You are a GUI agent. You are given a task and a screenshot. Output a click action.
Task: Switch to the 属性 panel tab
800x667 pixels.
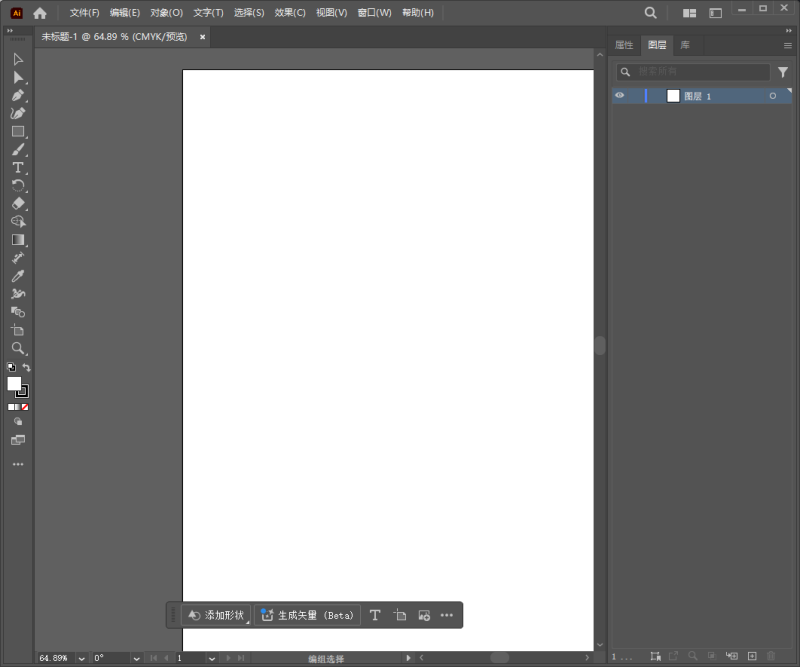[623, 44]
